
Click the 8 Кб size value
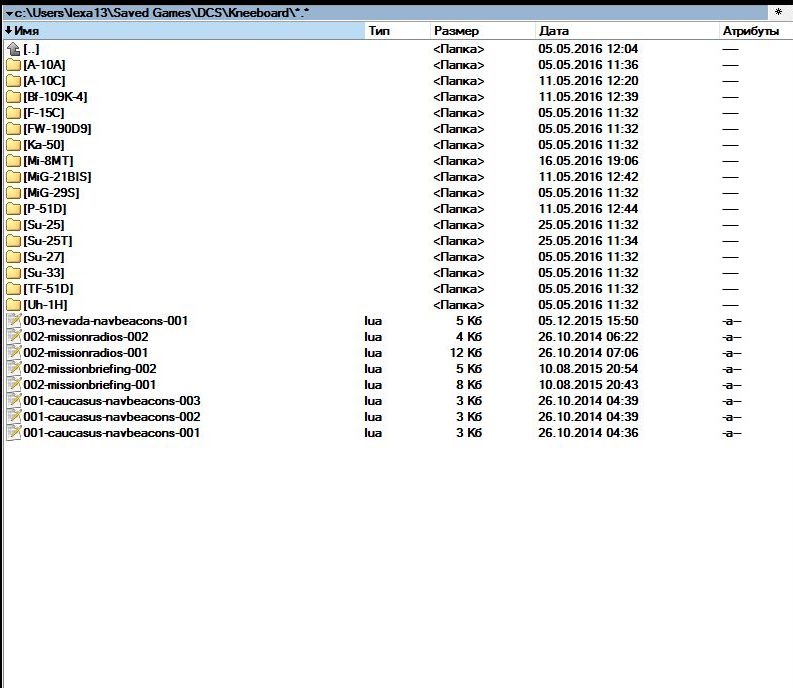[x=469, y=385]
